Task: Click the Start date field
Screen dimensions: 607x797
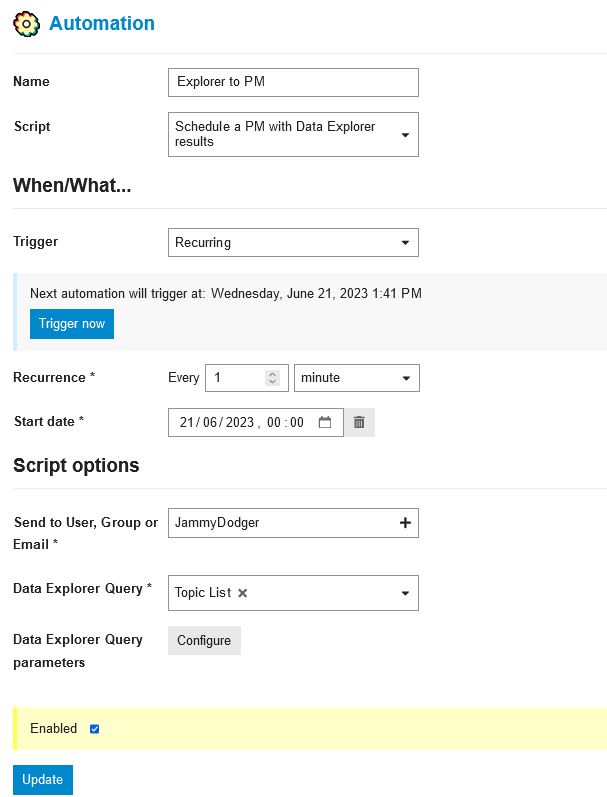Action: [256, 422]
